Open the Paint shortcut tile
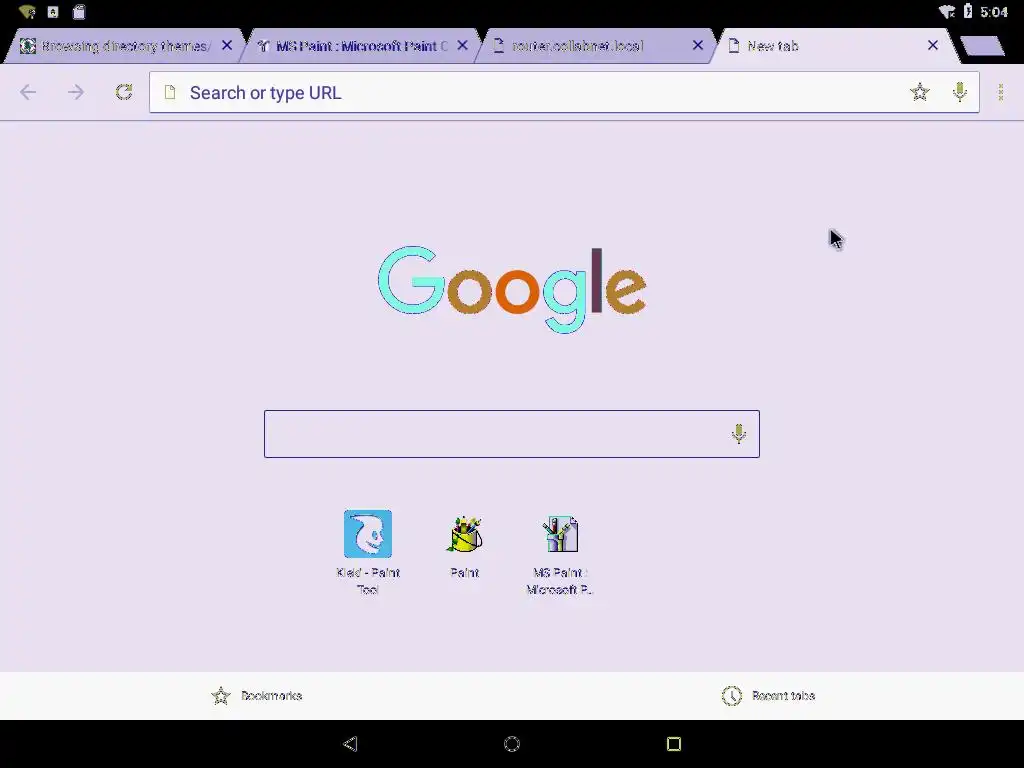 click(465, 547)
